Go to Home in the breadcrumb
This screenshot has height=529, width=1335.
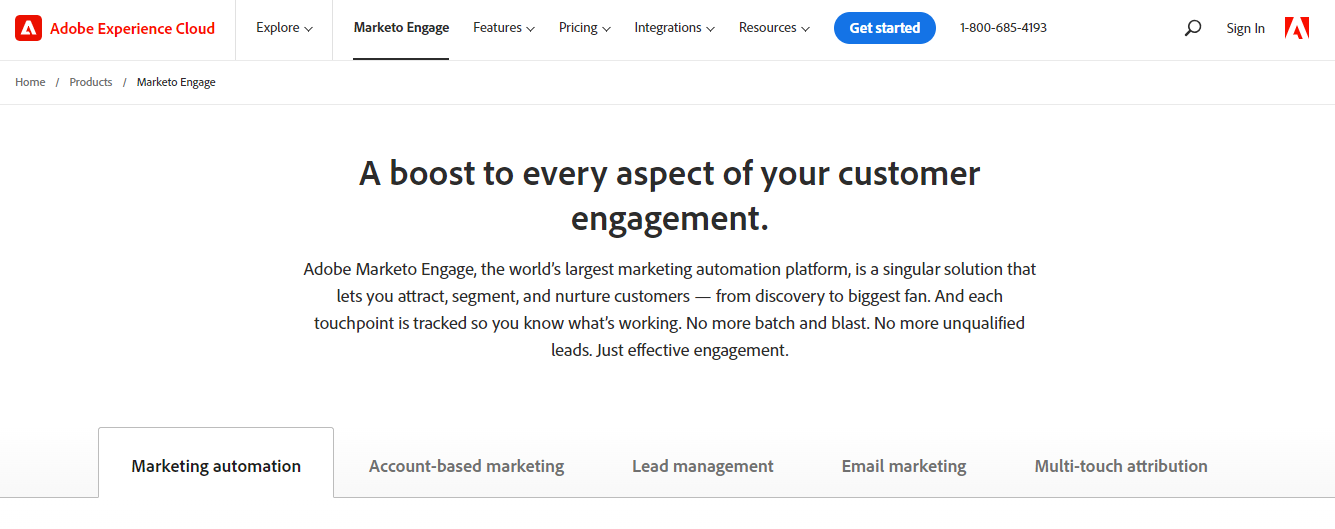(x=30, y=82)
